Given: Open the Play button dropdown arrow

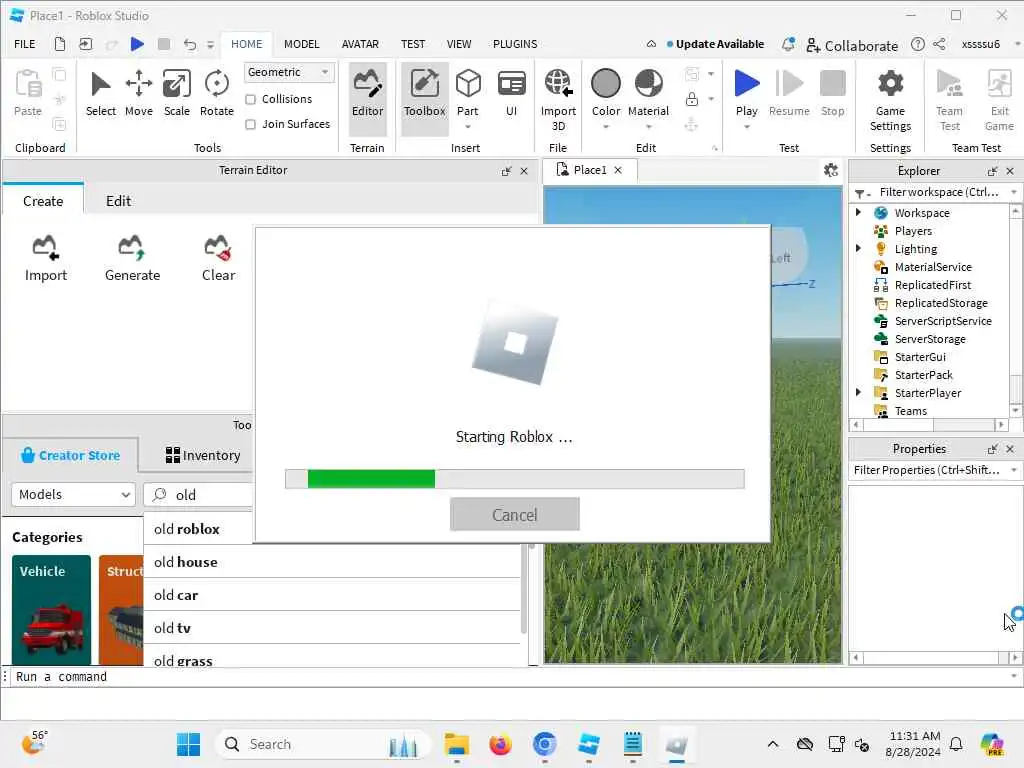Looking at the screenshot, I should 746,127.
